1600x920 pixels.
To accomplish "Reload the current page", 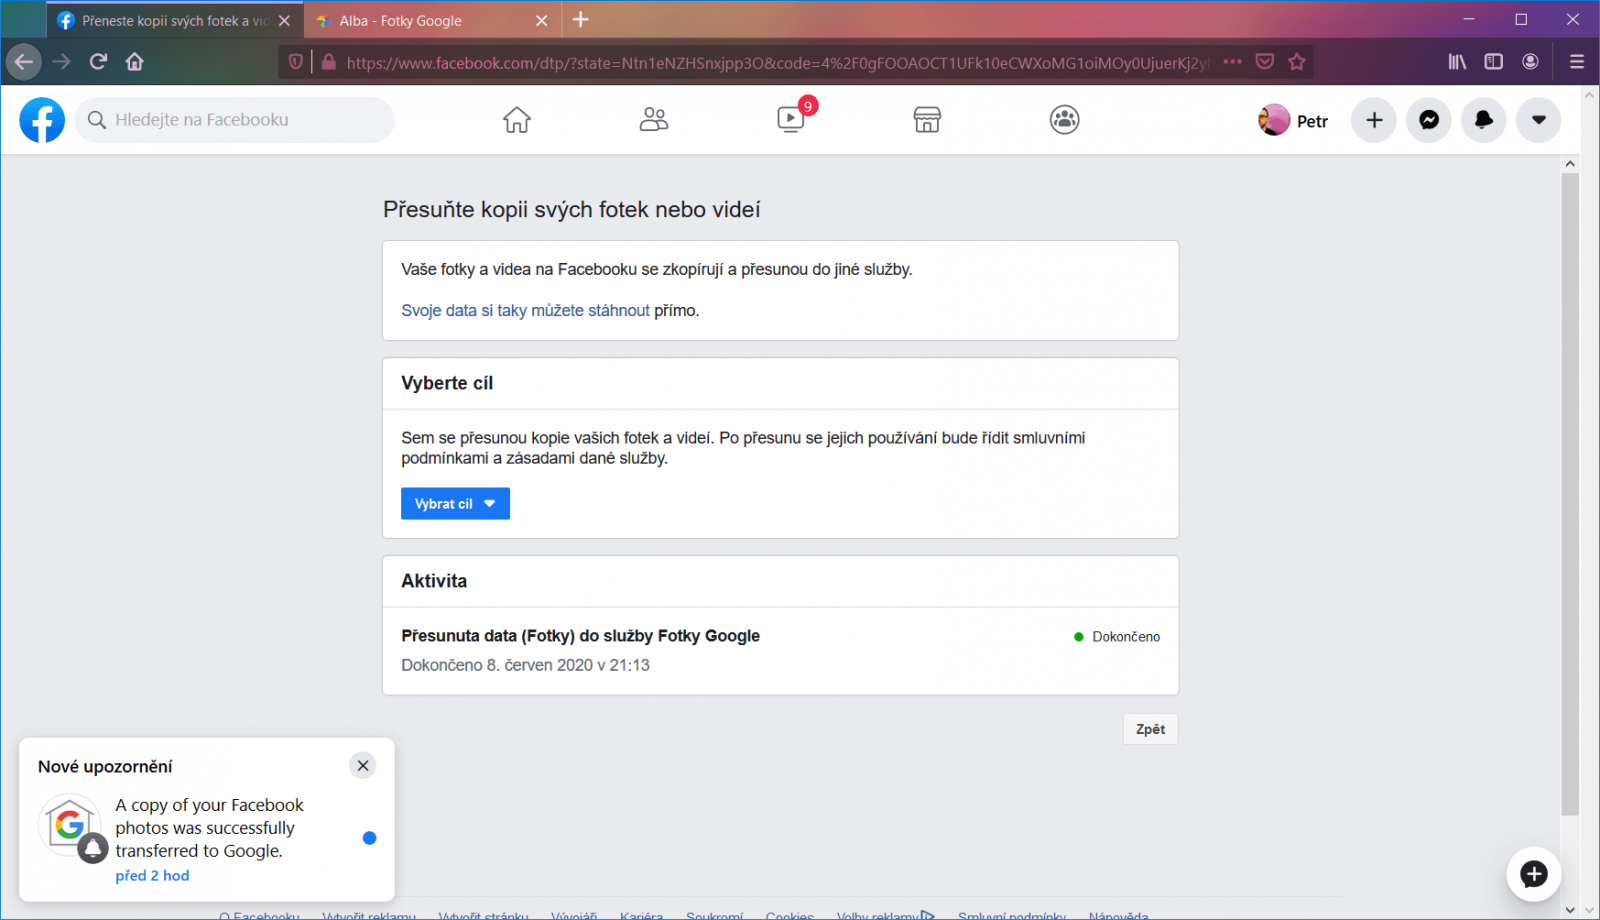I will point(98,62).
